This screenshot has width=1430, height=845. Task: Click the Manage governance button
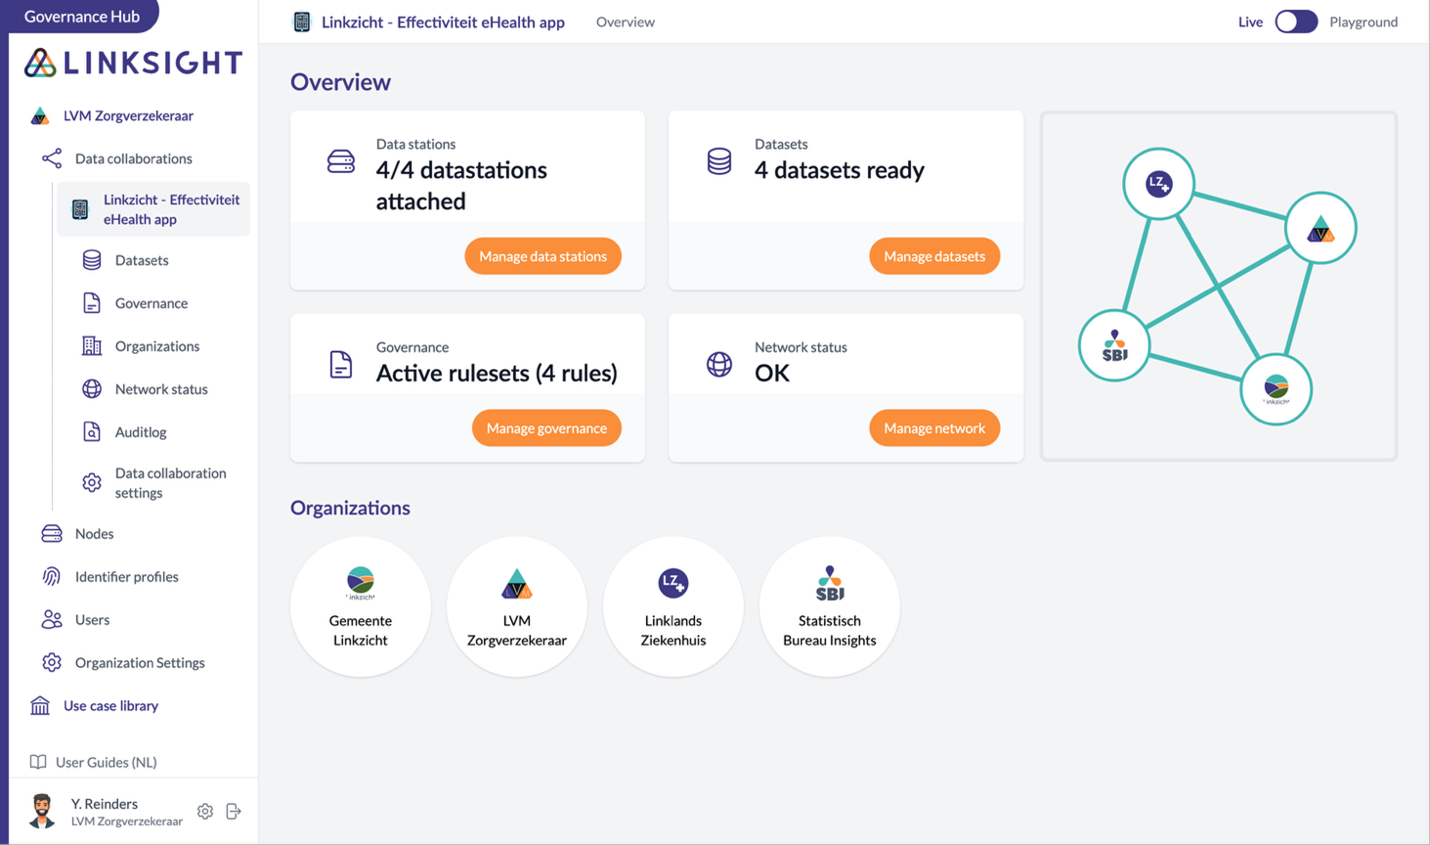pyautogui.click(x=546, y=428)
